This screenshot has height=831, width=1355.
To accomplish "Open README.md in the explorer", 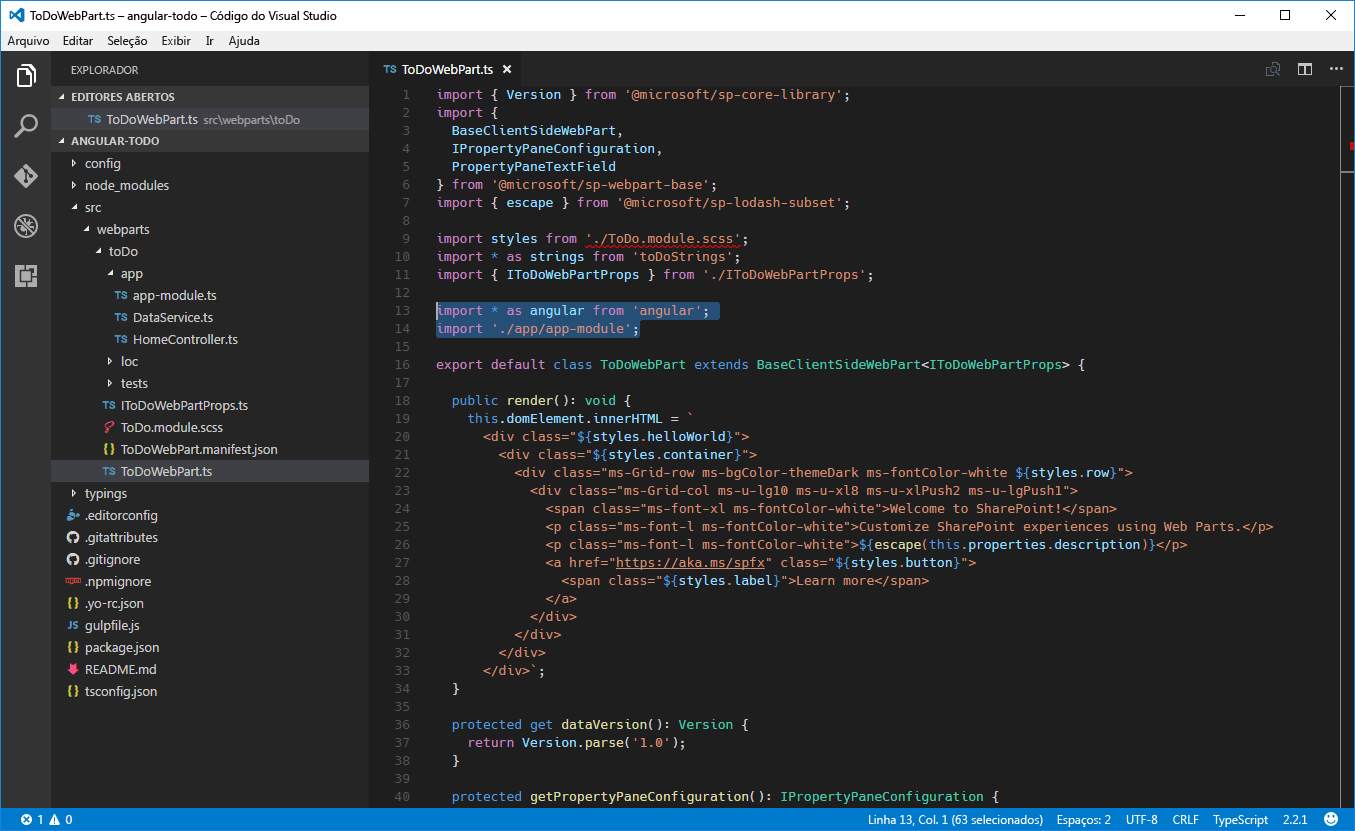I will point(210,669).
